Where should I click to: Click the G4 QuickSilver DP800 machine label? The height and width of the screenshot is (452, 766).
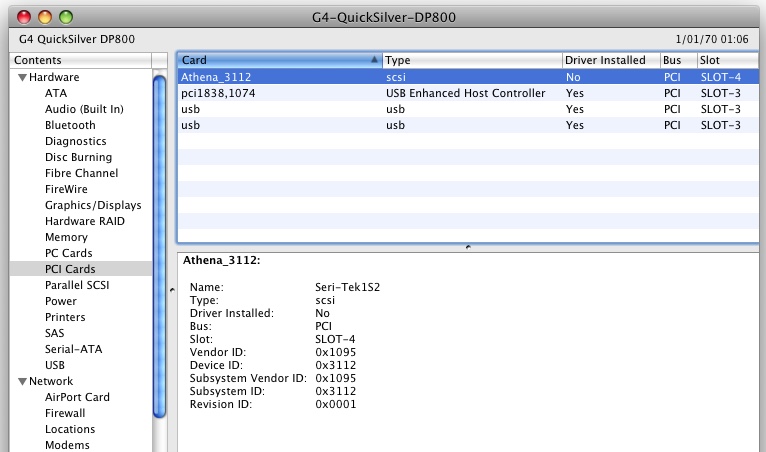[x=77, y=39]
